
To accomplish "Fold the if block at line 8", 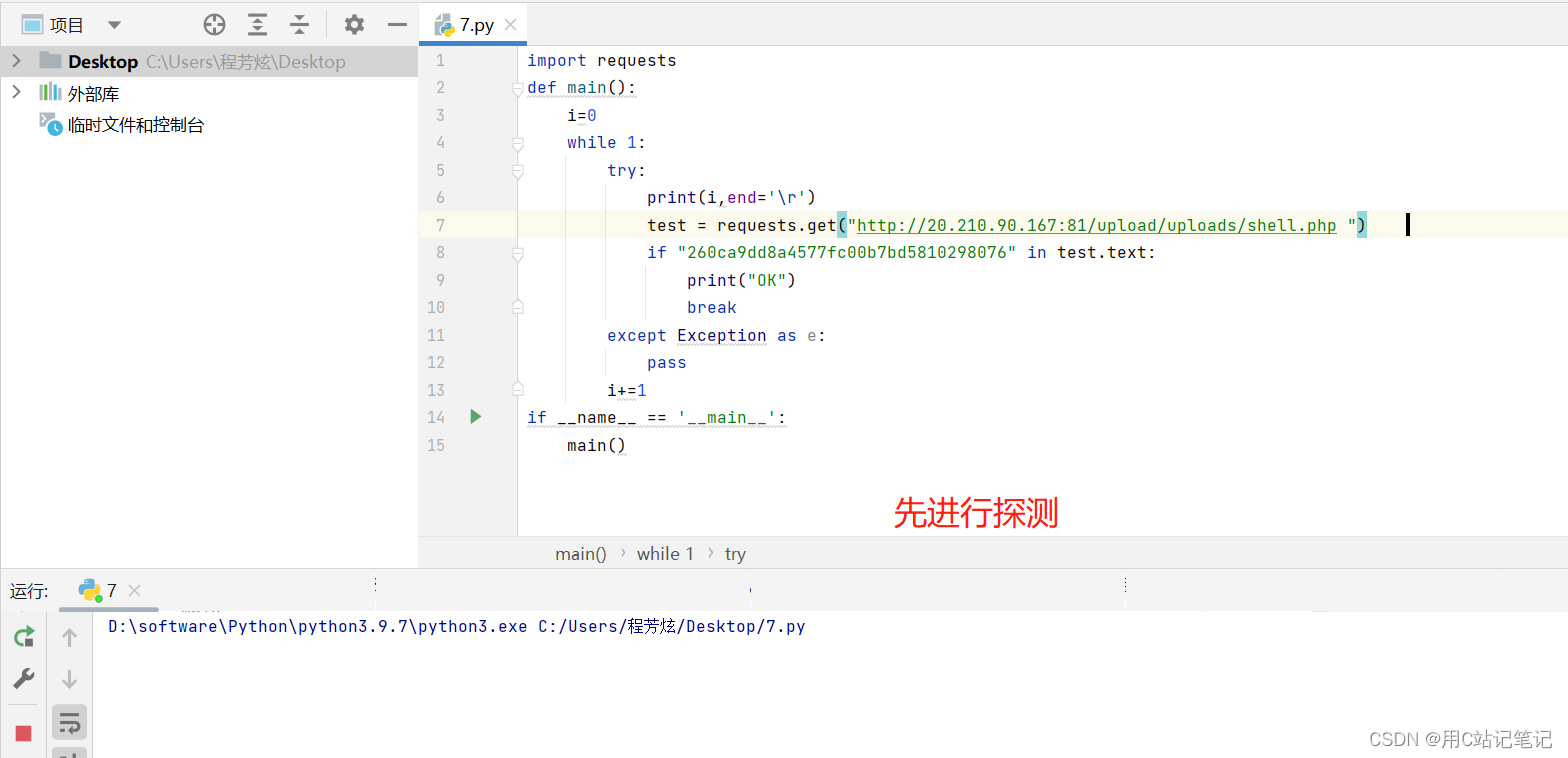I will (517, 254).
